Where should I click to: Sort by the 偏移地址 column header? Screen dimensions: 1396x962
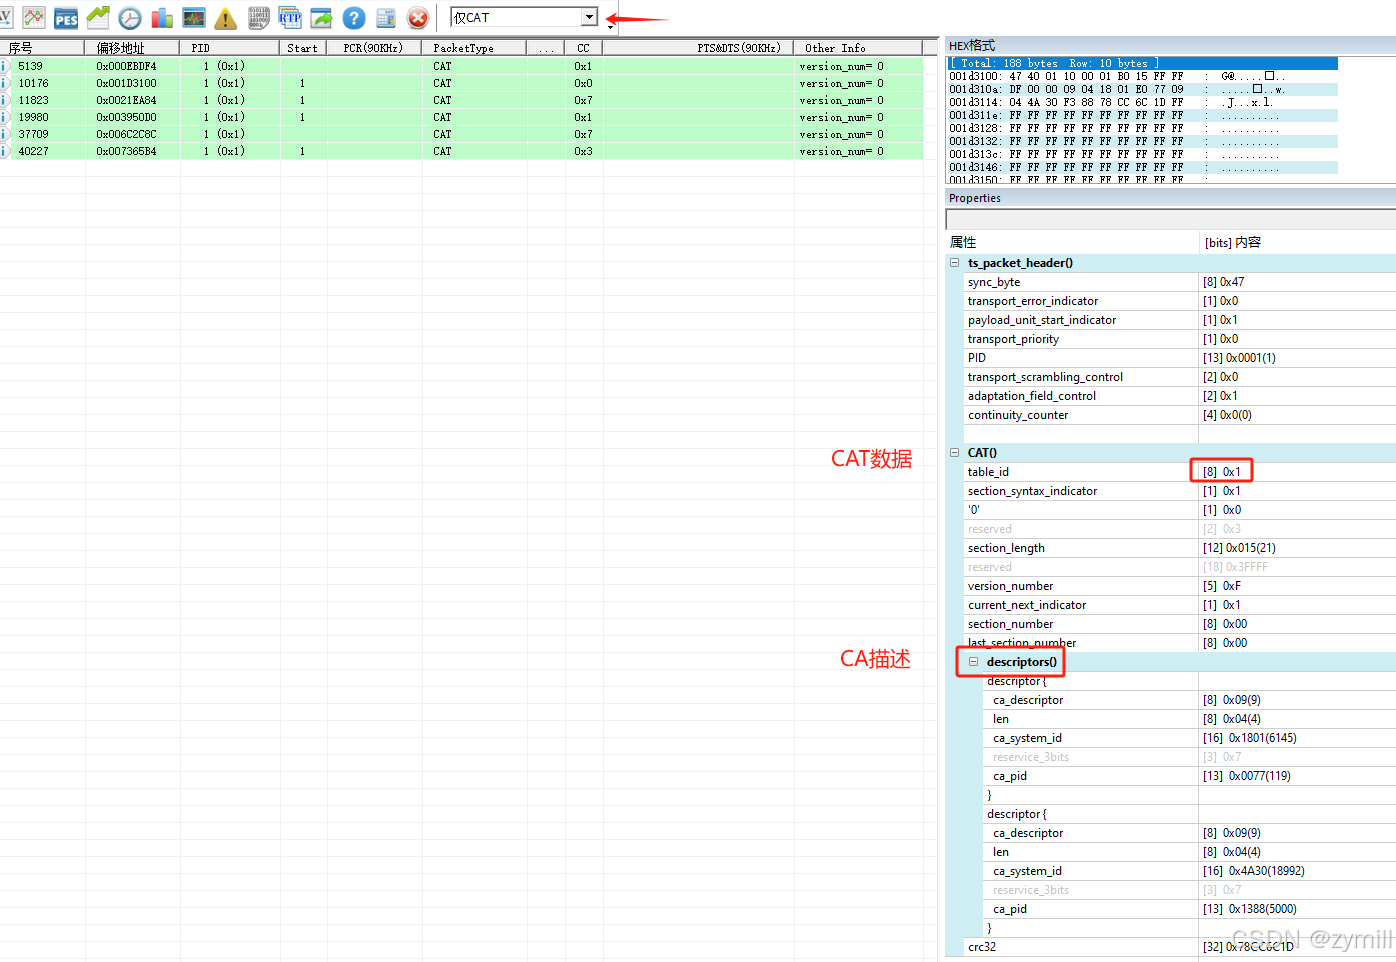132,47
